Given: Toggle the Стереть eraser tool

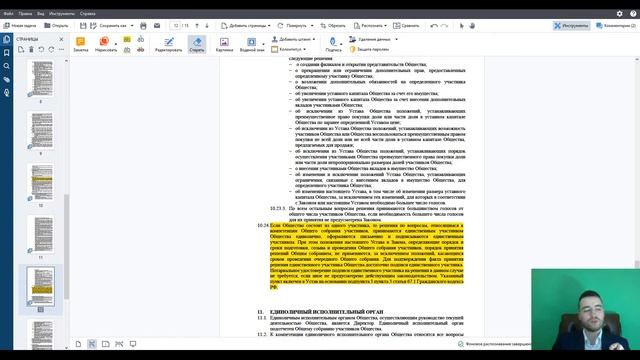Looking at the screenshot, I should click(197, 44).
